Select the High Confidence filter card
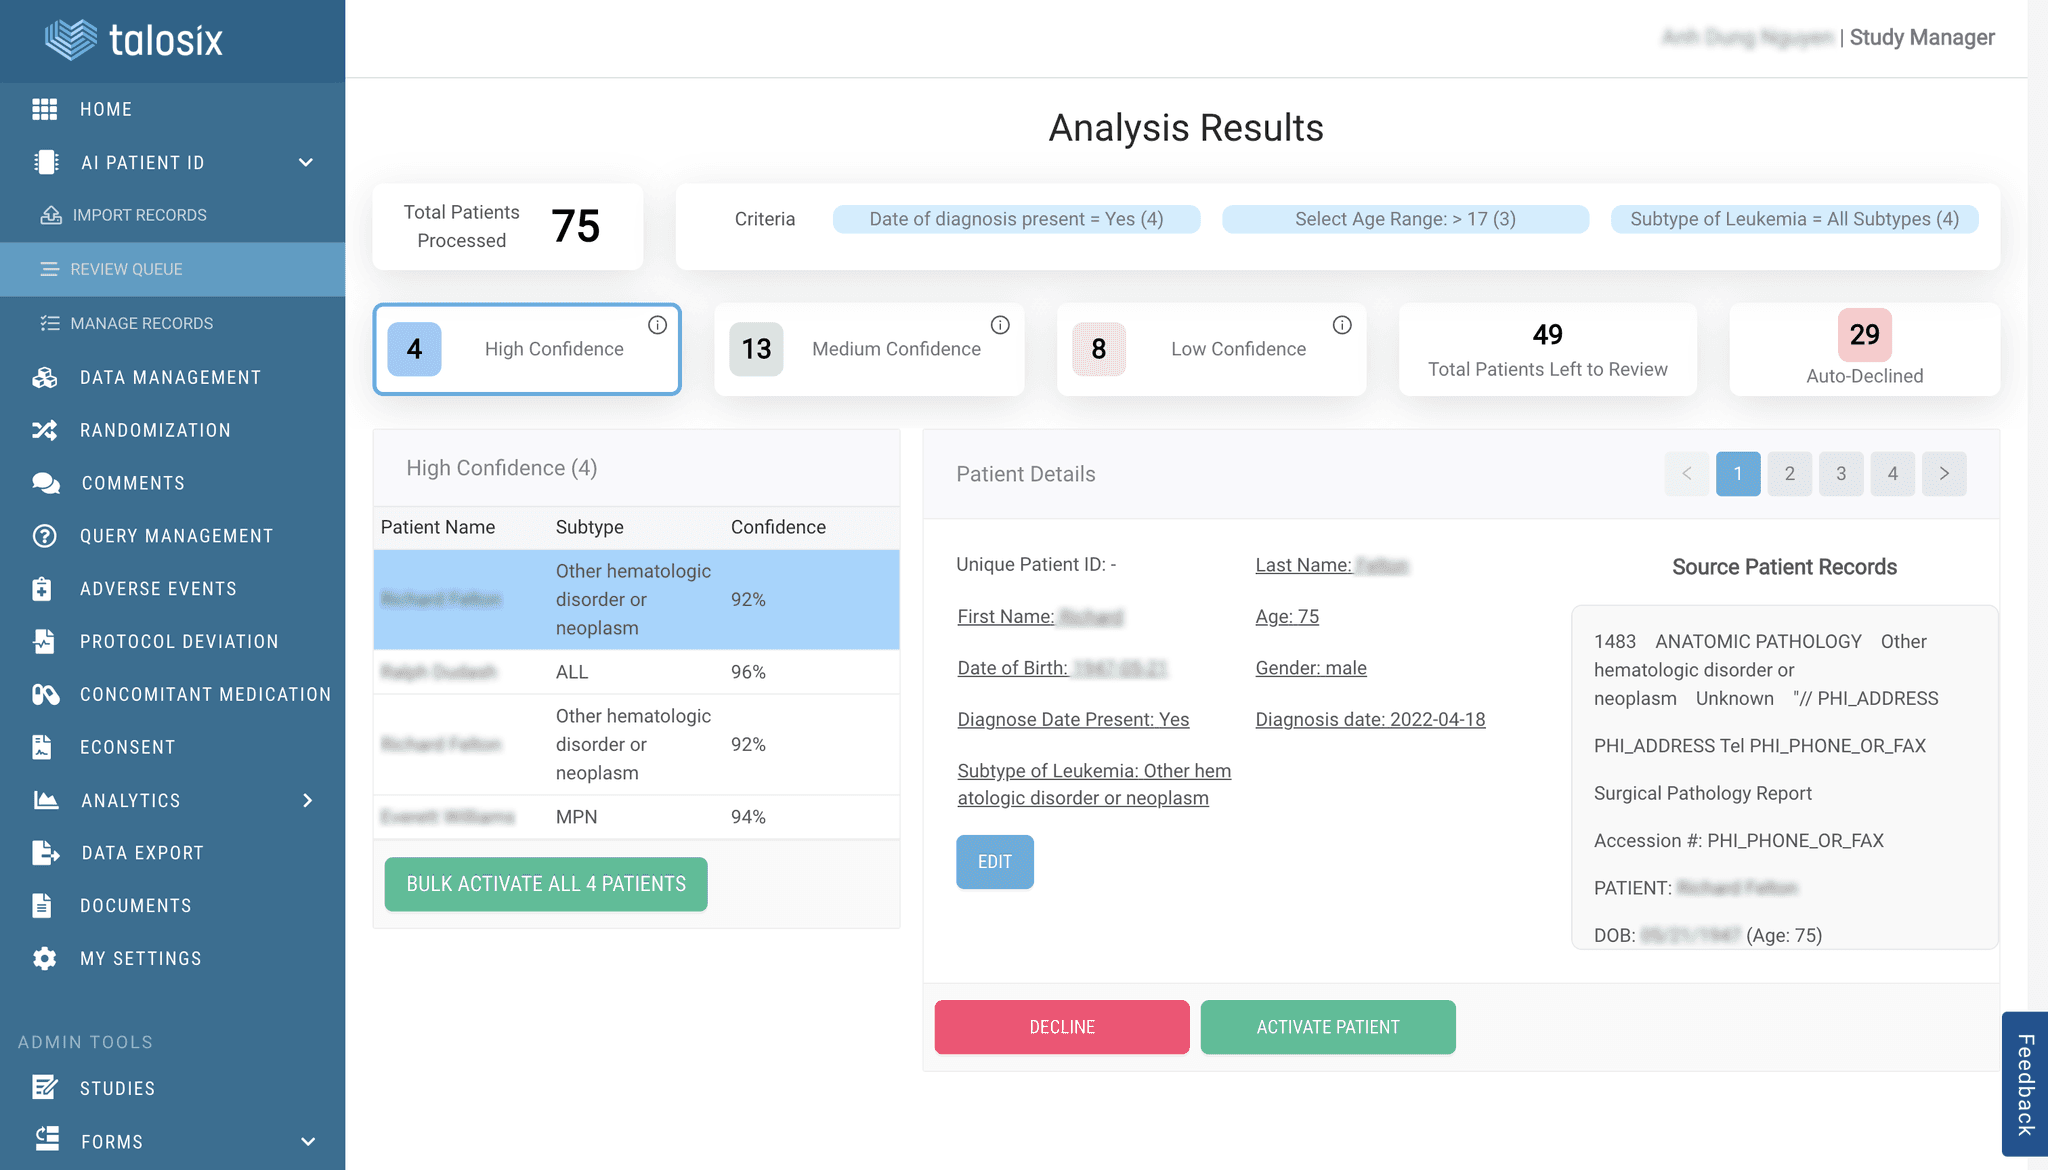 point(527,349)
